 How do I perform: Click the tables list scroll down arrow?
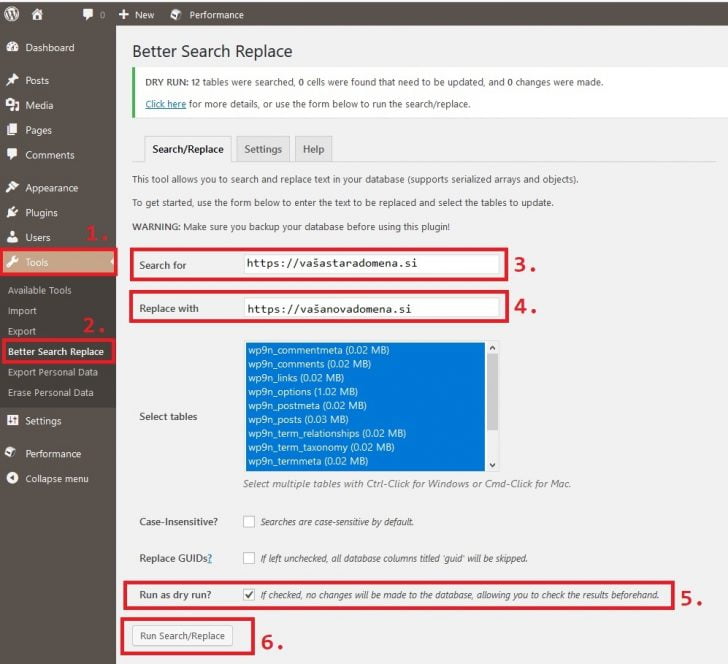[493, 465]
